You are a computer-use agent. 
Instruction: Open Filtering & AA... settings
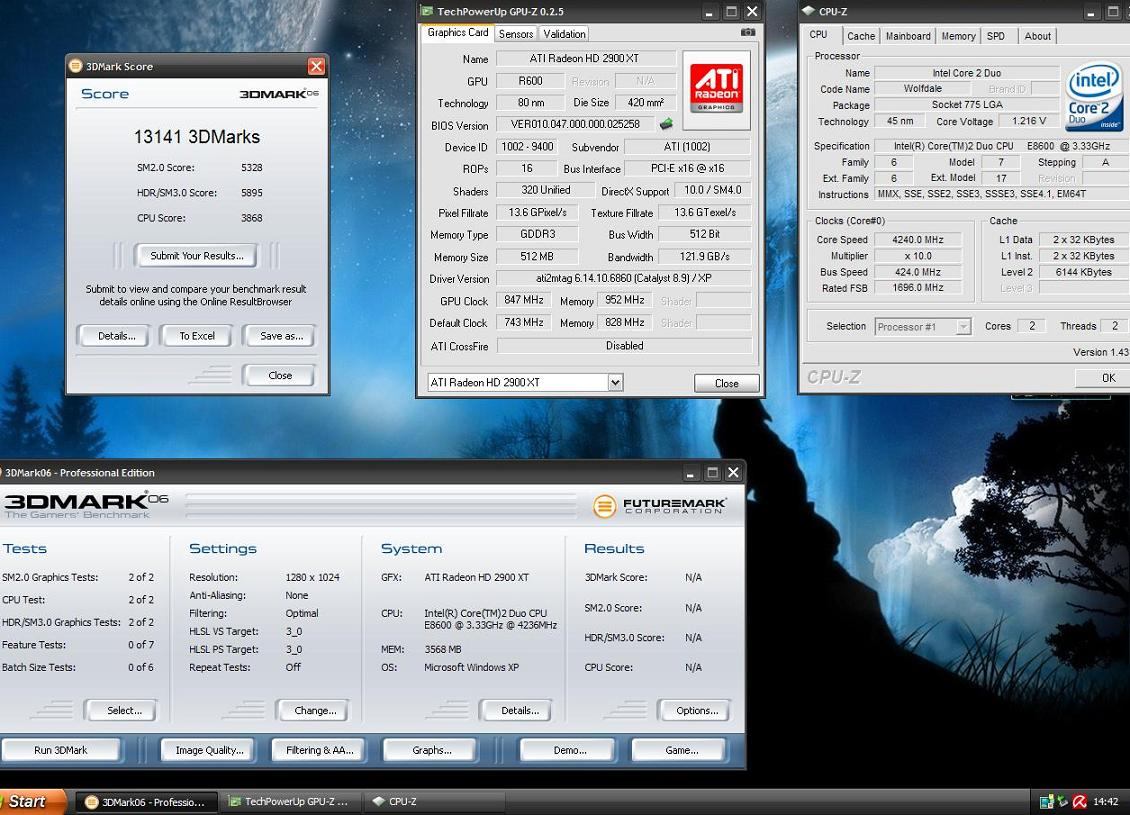coord(319,750)
